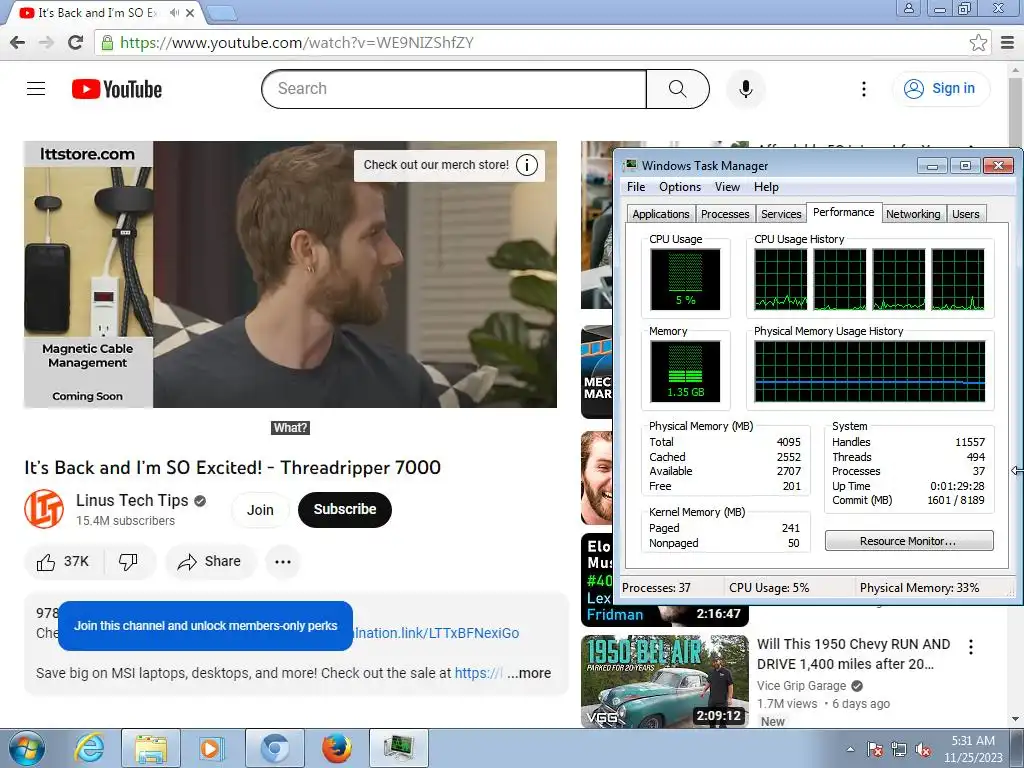
Task: Open the 1950 Bel Air video thumbnail
Action: pyautogui.click(x=665, y=681)
